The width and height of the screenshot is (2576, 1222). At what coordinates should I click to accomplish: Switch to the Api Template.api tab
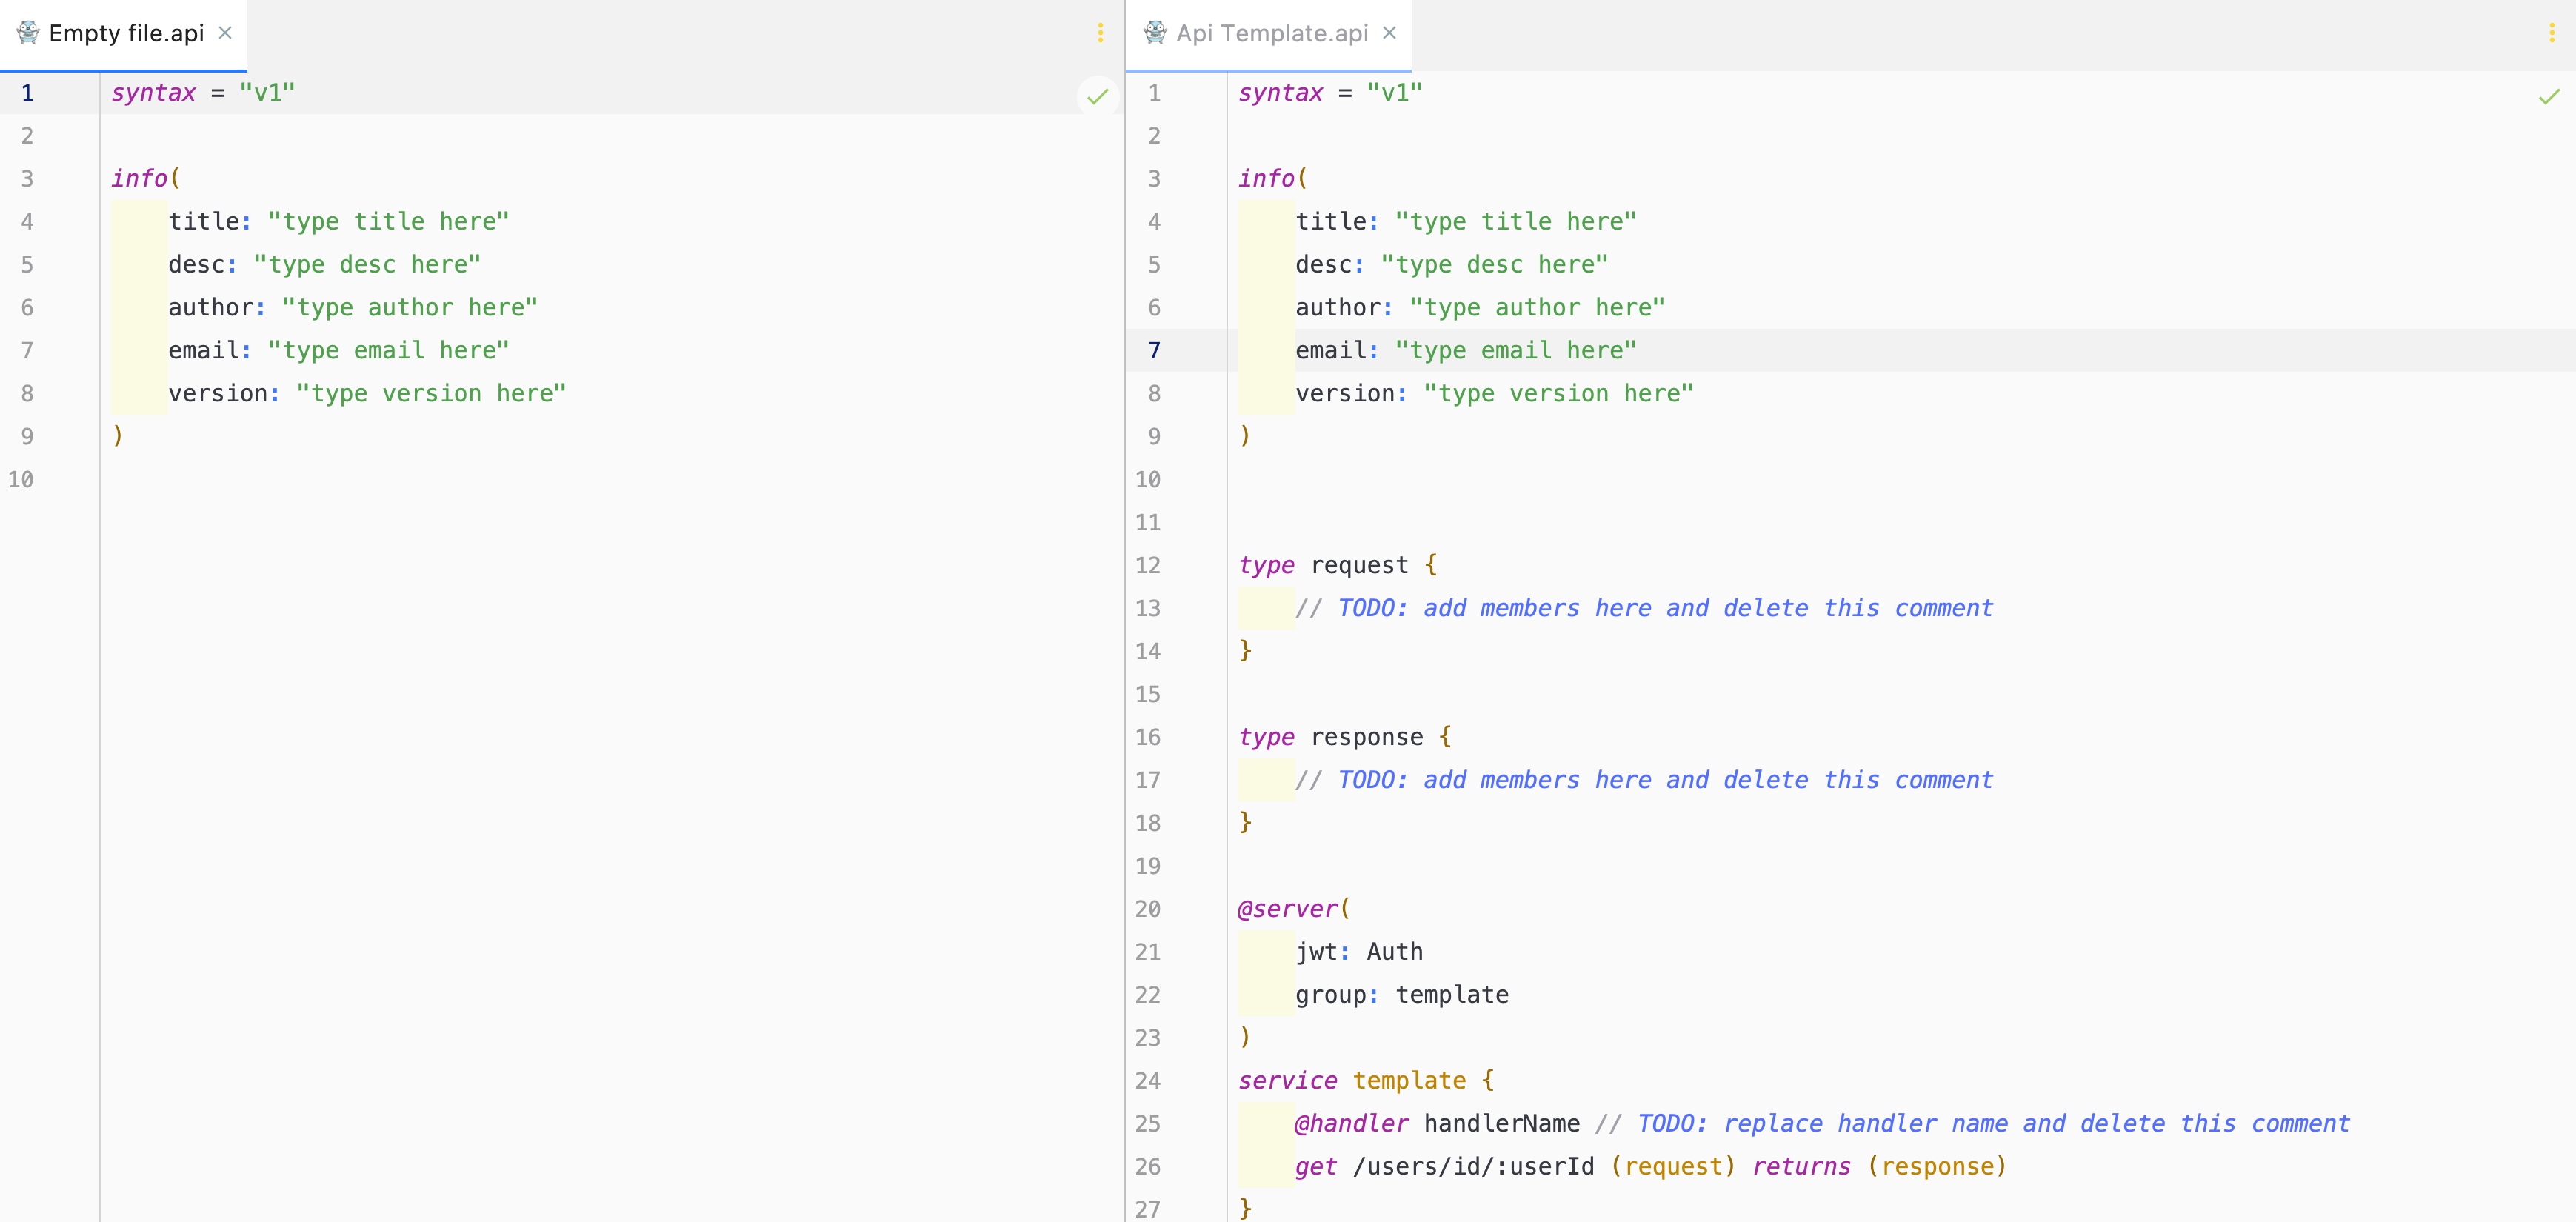1271,33
